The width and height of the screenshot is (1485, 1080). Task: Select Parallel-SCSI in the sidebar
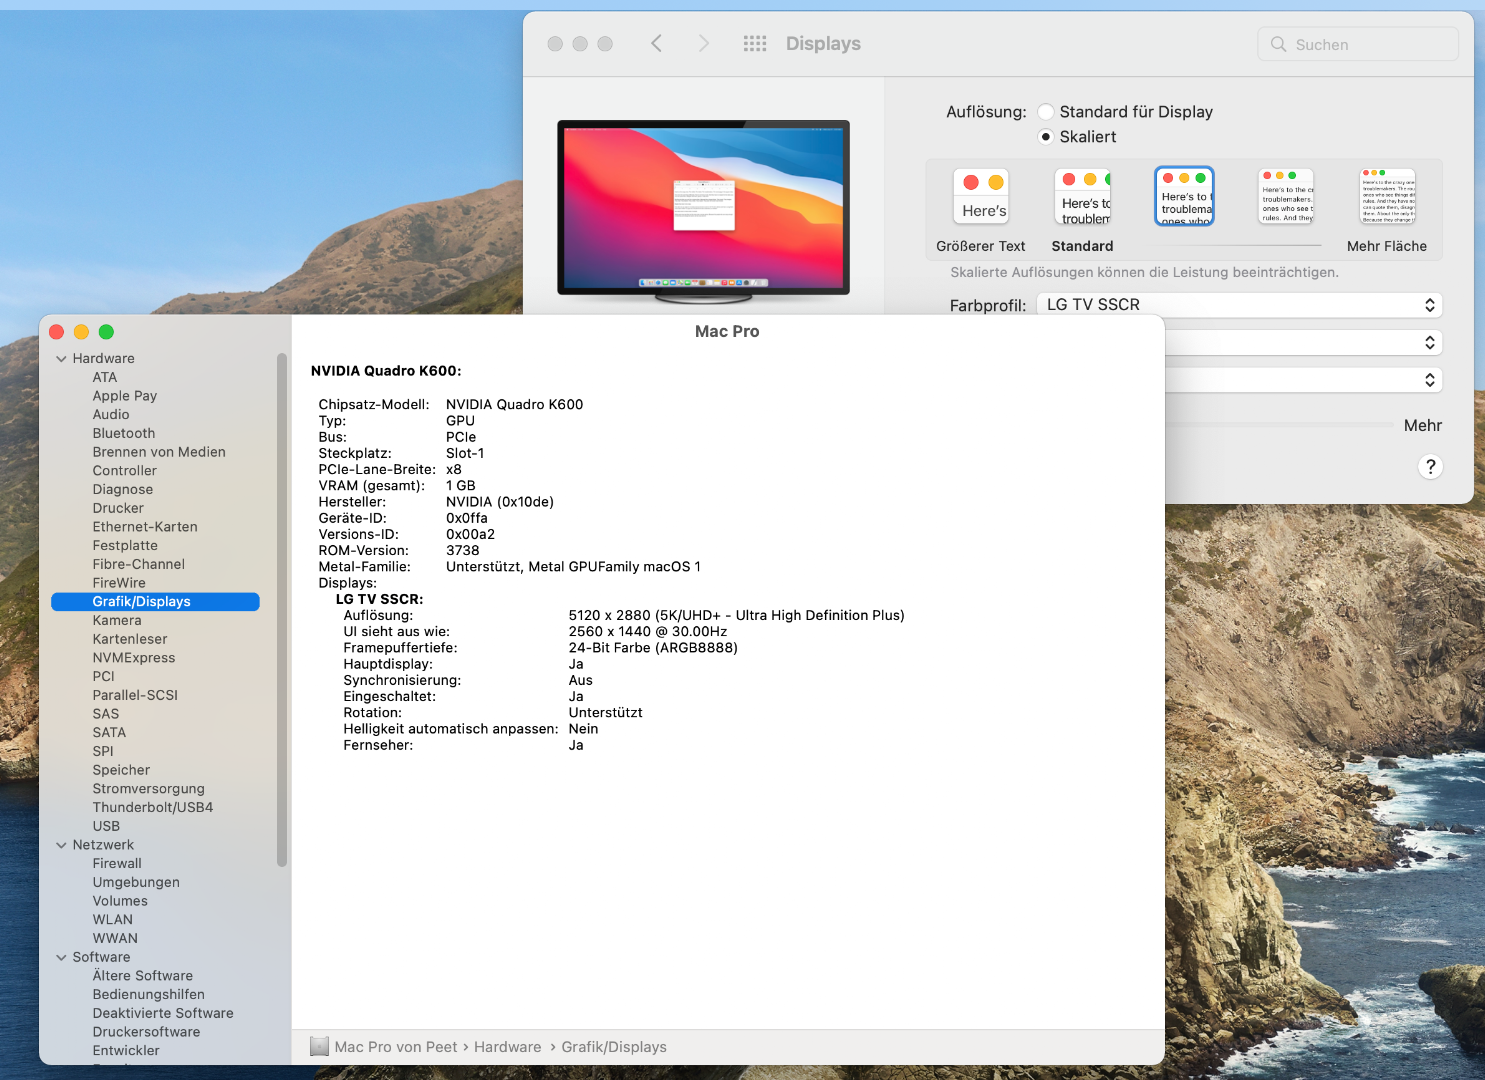(135, 695)
